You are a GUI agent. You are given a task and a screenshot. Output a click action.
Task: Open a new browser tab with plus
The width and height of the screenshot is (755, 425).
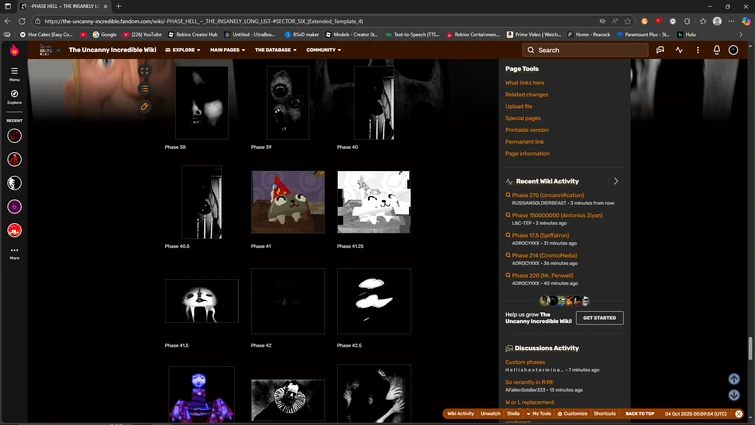118,6
